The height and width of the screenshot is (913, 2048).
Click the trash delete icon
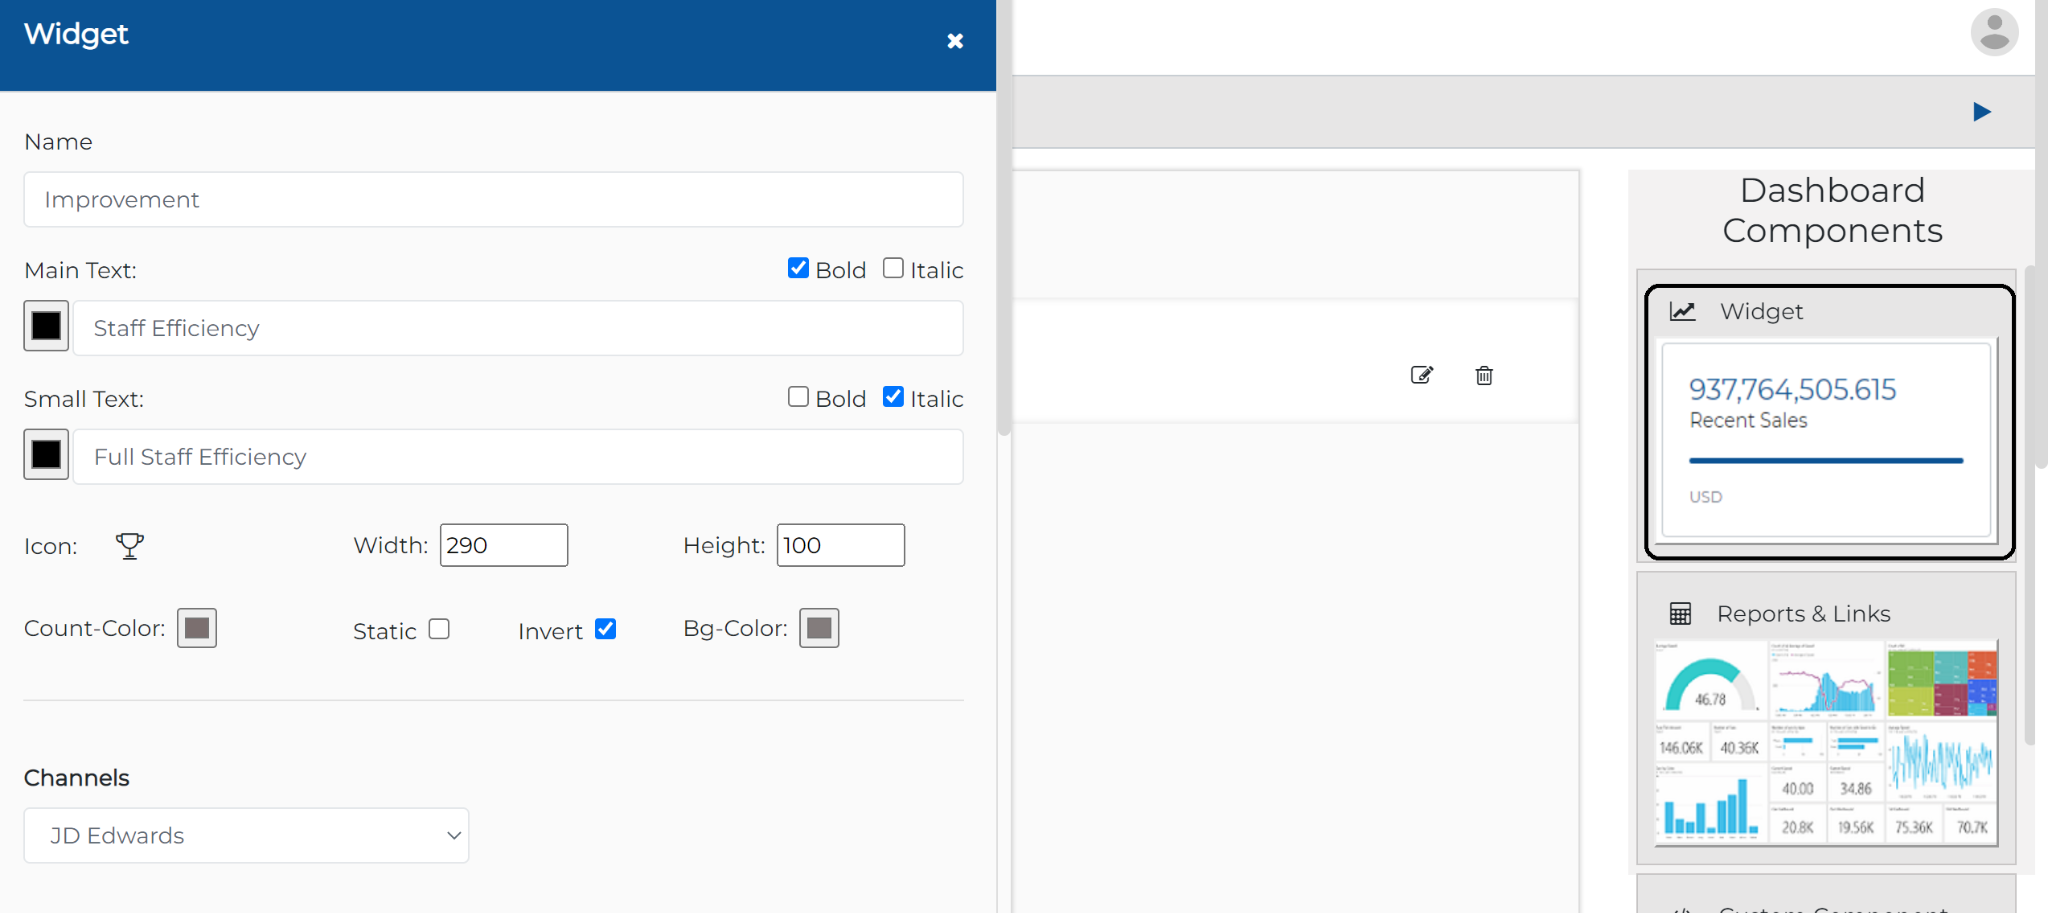(1484, 375)
